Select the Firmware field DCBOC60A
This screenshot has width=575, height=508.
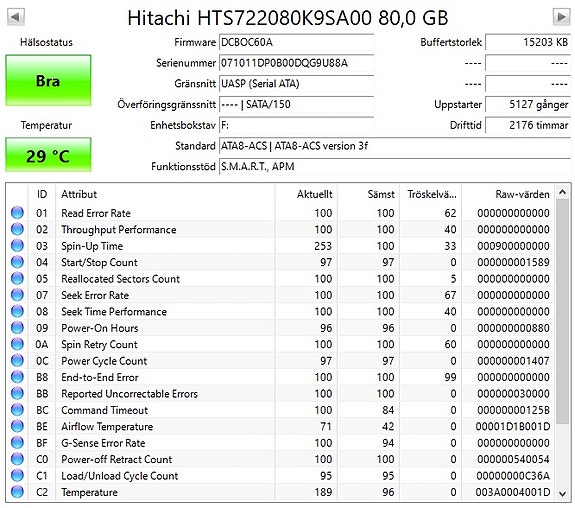click(x=296, y=43)
